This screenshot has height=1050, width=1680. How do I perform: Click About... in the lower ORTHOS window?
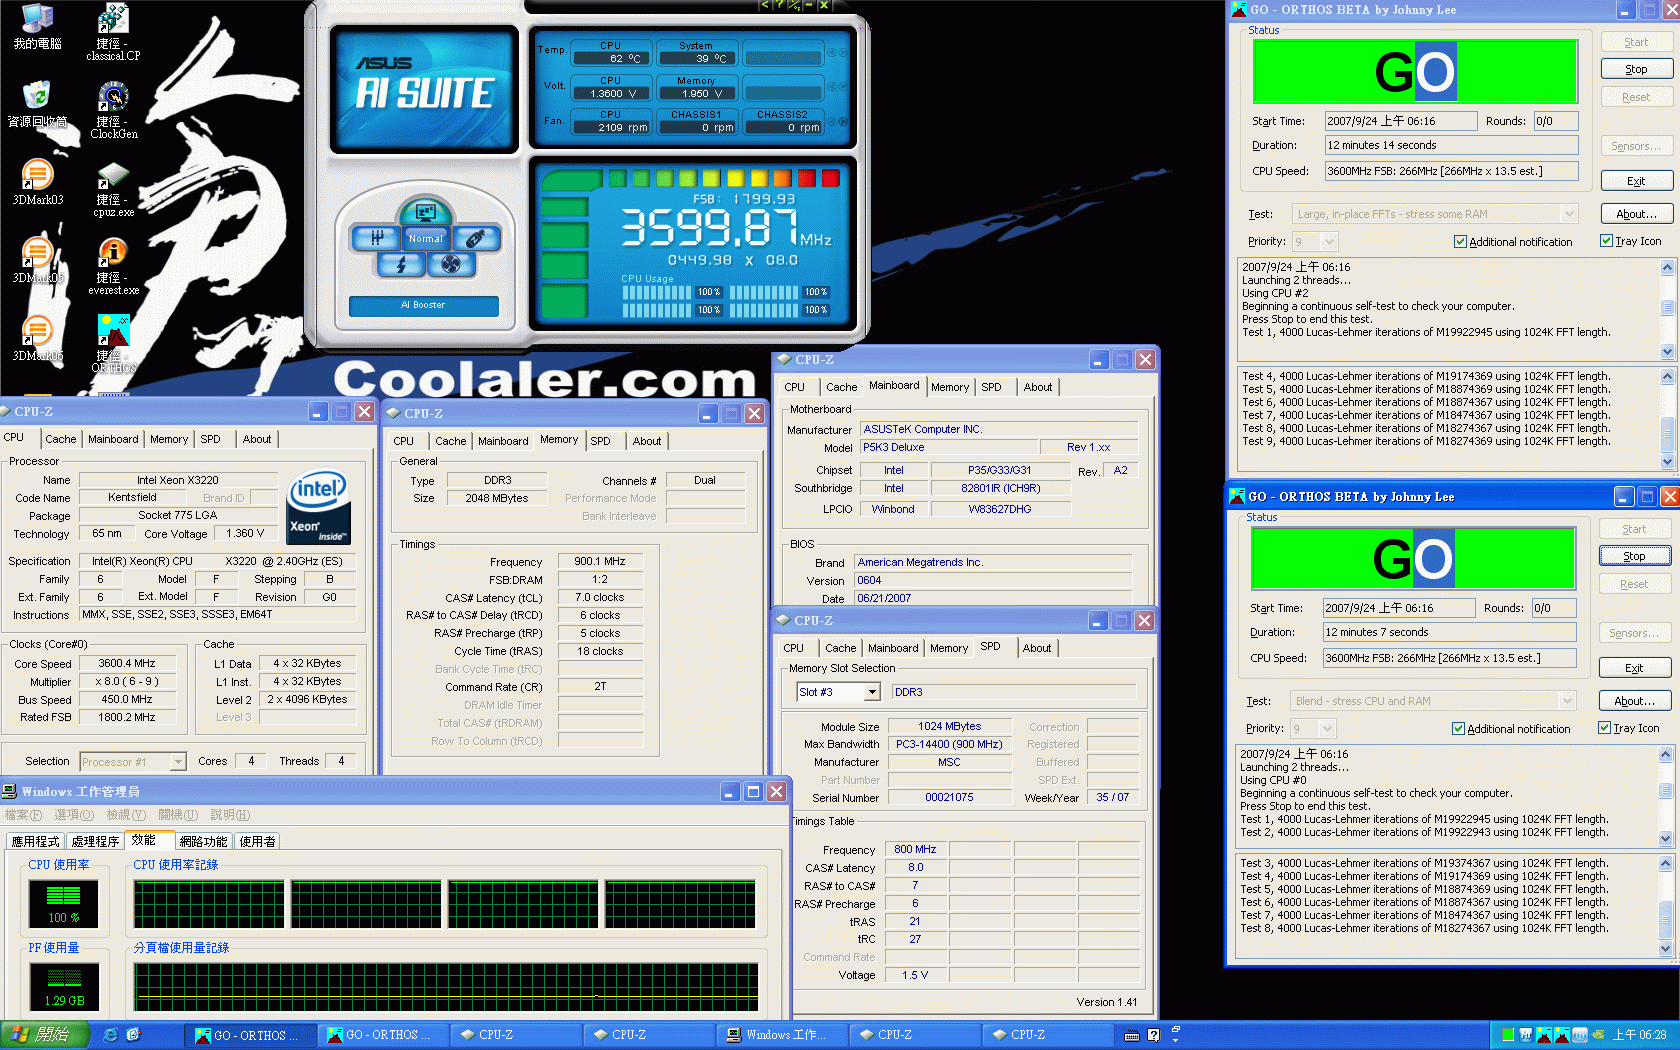pyautogui.click(x=1635, y=701)
